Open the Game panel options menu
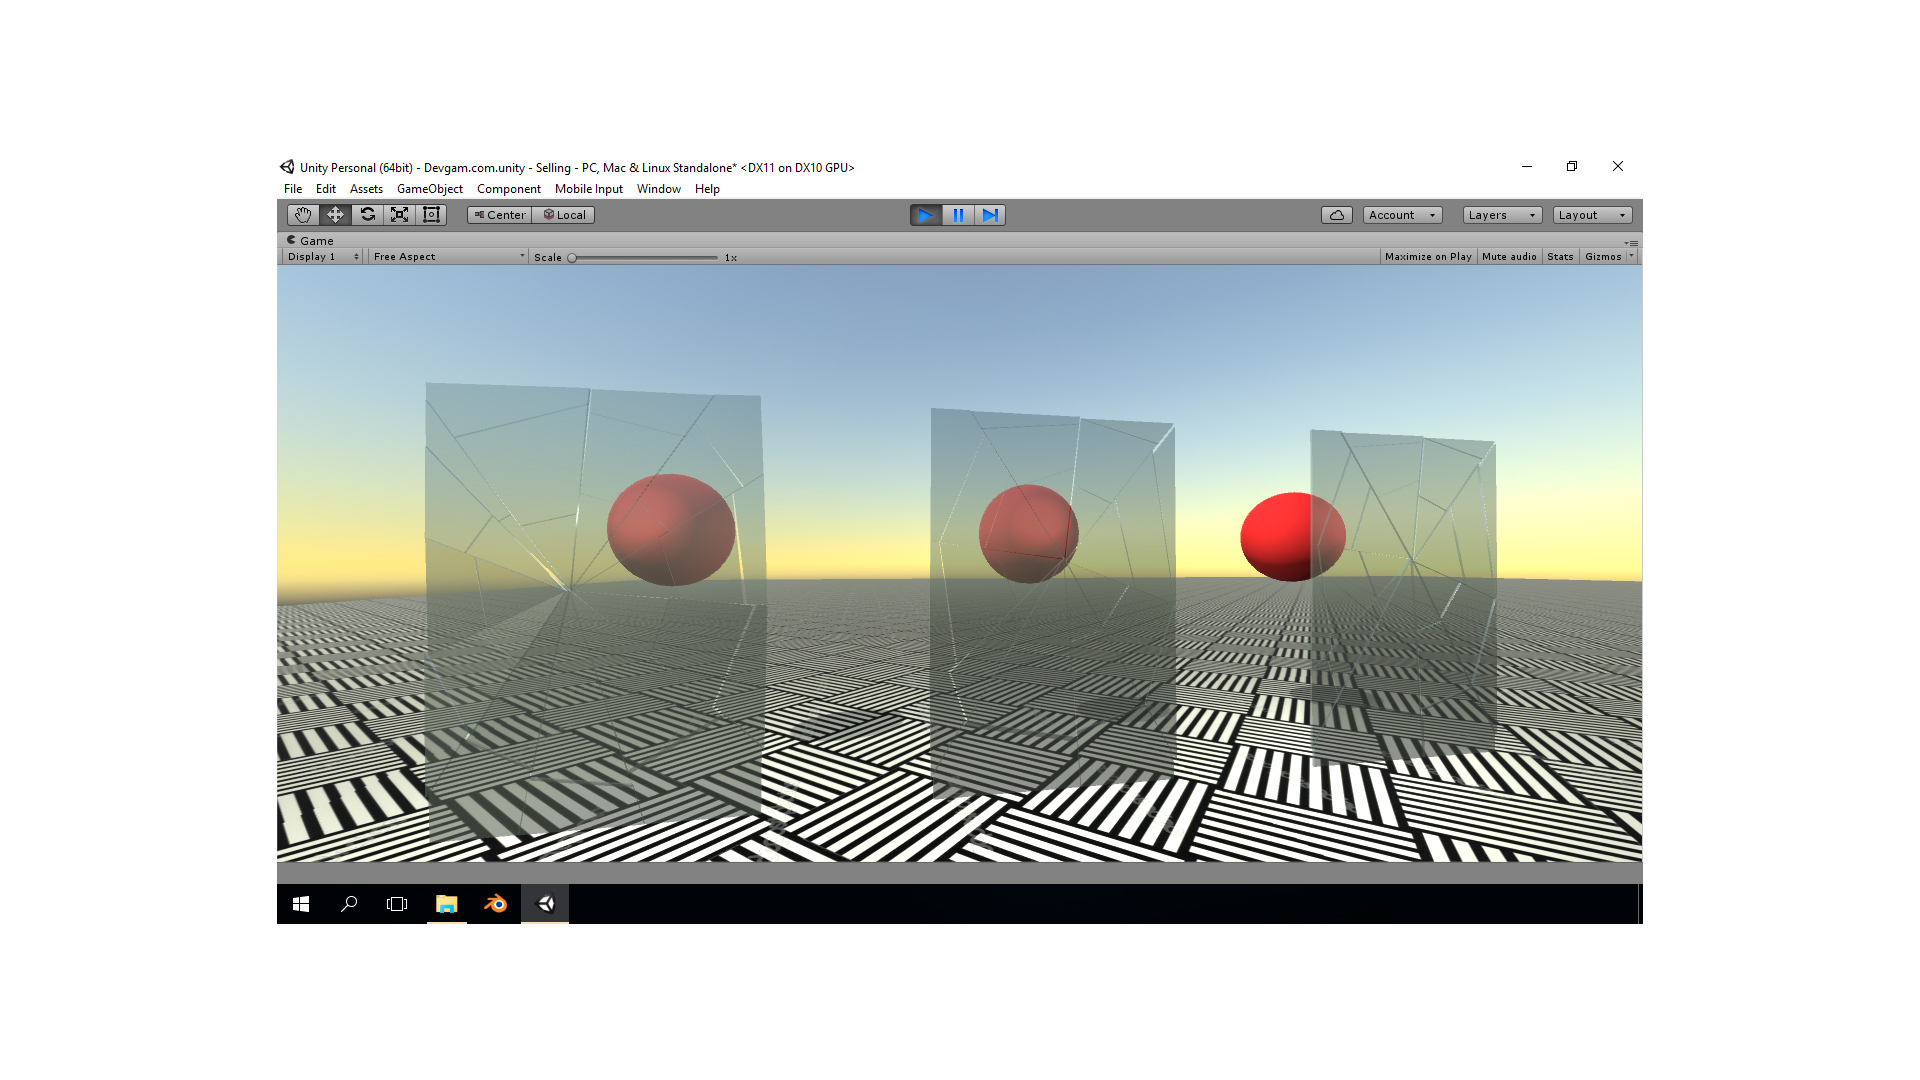 pos(1631,243)
